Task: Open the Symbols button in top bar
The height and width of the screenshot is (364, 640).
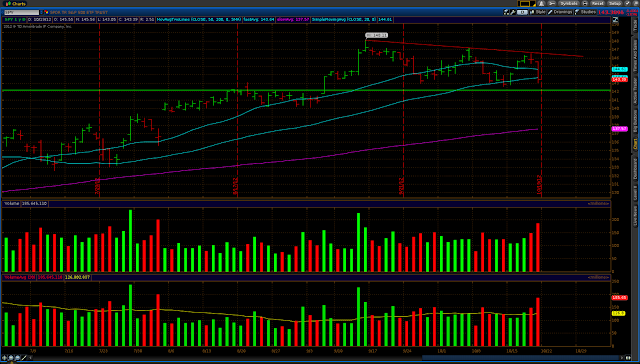Action: click(569, 3)
